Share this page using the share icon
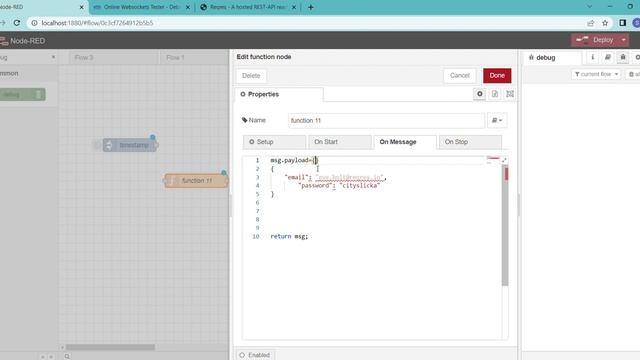The width and height of the screenshot is (640, 360). click(x=591, y=23)
